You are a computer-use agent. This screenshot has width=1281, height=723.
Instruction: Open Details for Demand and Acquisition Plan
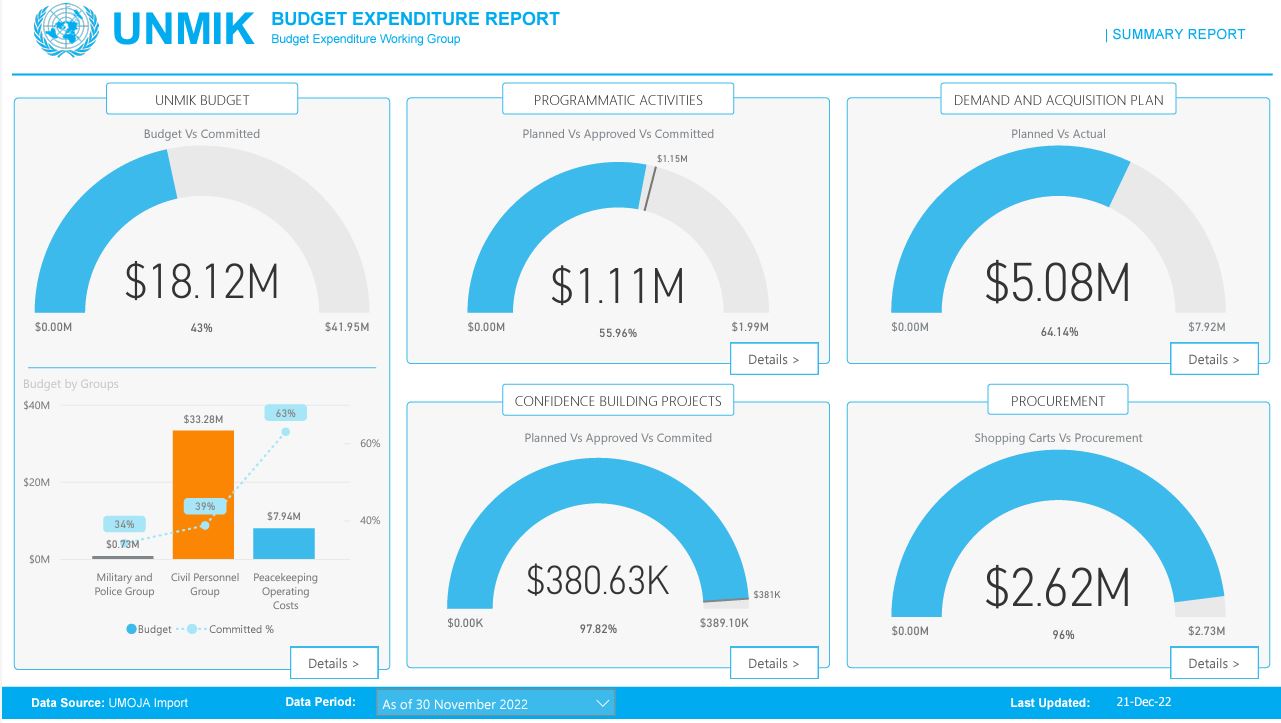1214,359
